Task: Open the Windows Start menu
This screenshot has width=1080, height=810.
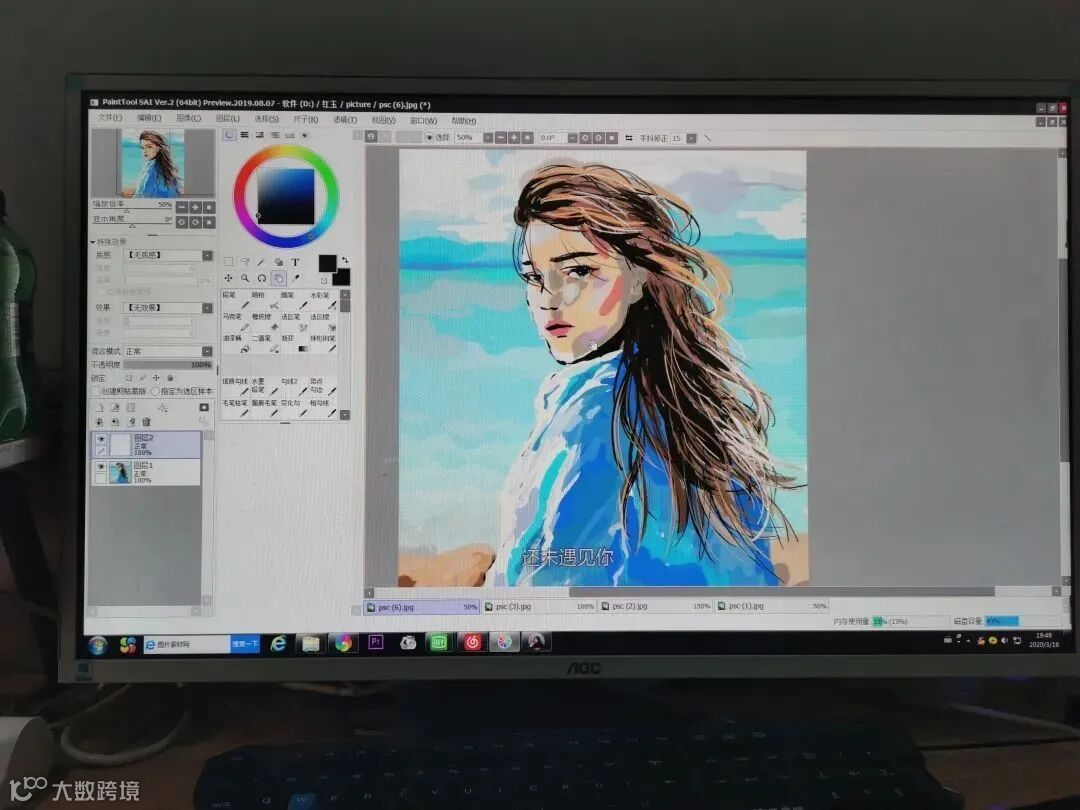Action: click(98, 645)
